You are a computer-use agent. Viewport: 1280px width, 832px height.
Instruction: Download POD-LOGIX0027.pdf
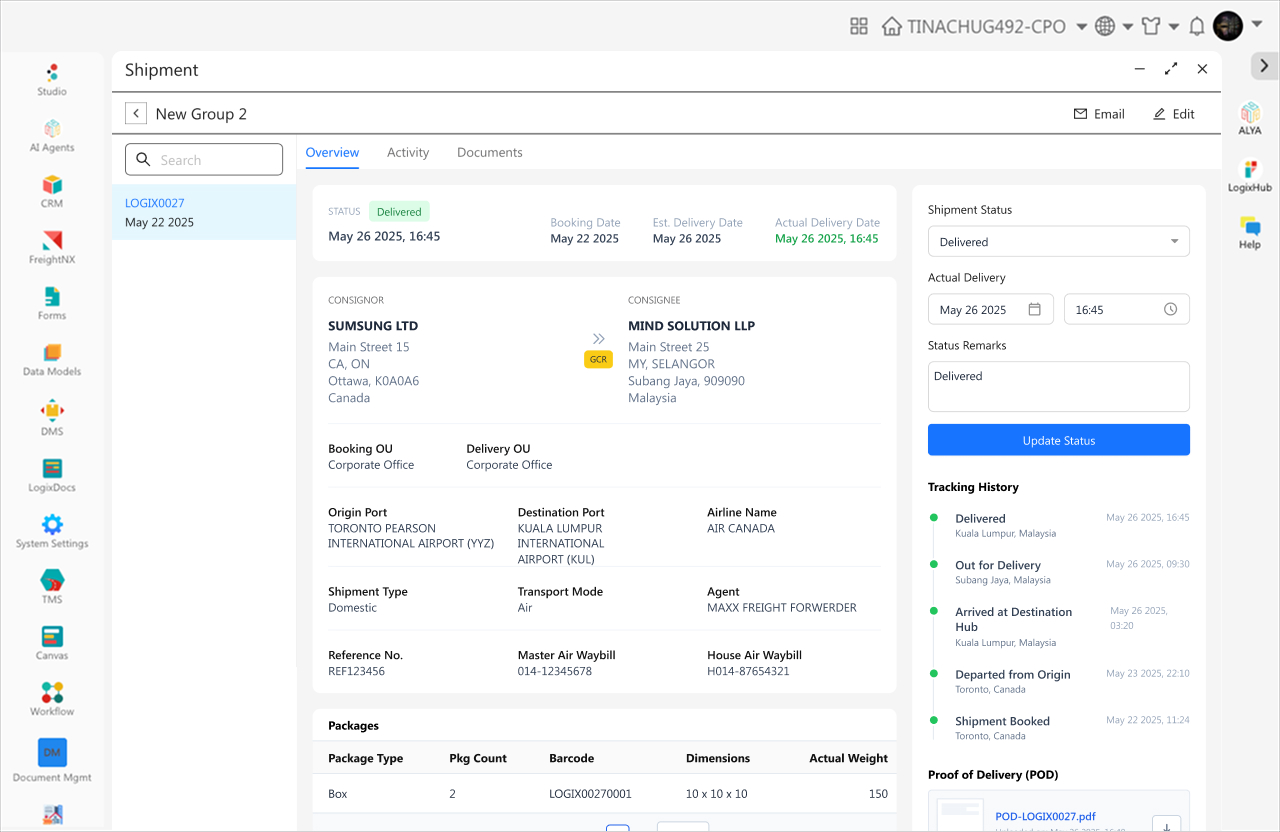(x=1166, y=827)
